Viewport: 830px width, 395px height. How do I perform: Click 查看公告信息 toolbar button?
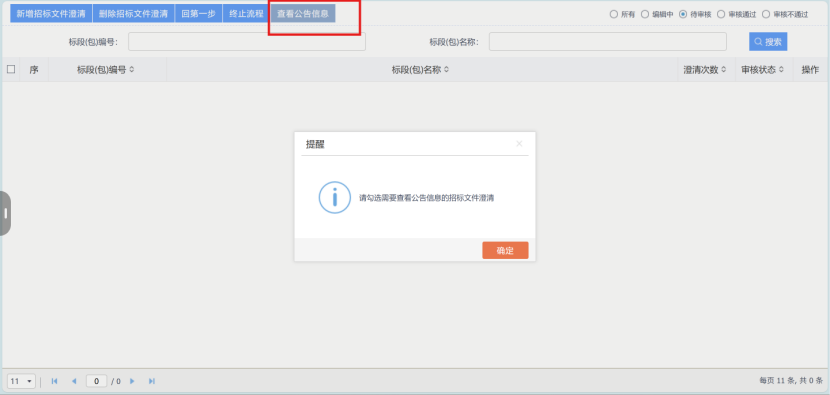coord(303,14)
